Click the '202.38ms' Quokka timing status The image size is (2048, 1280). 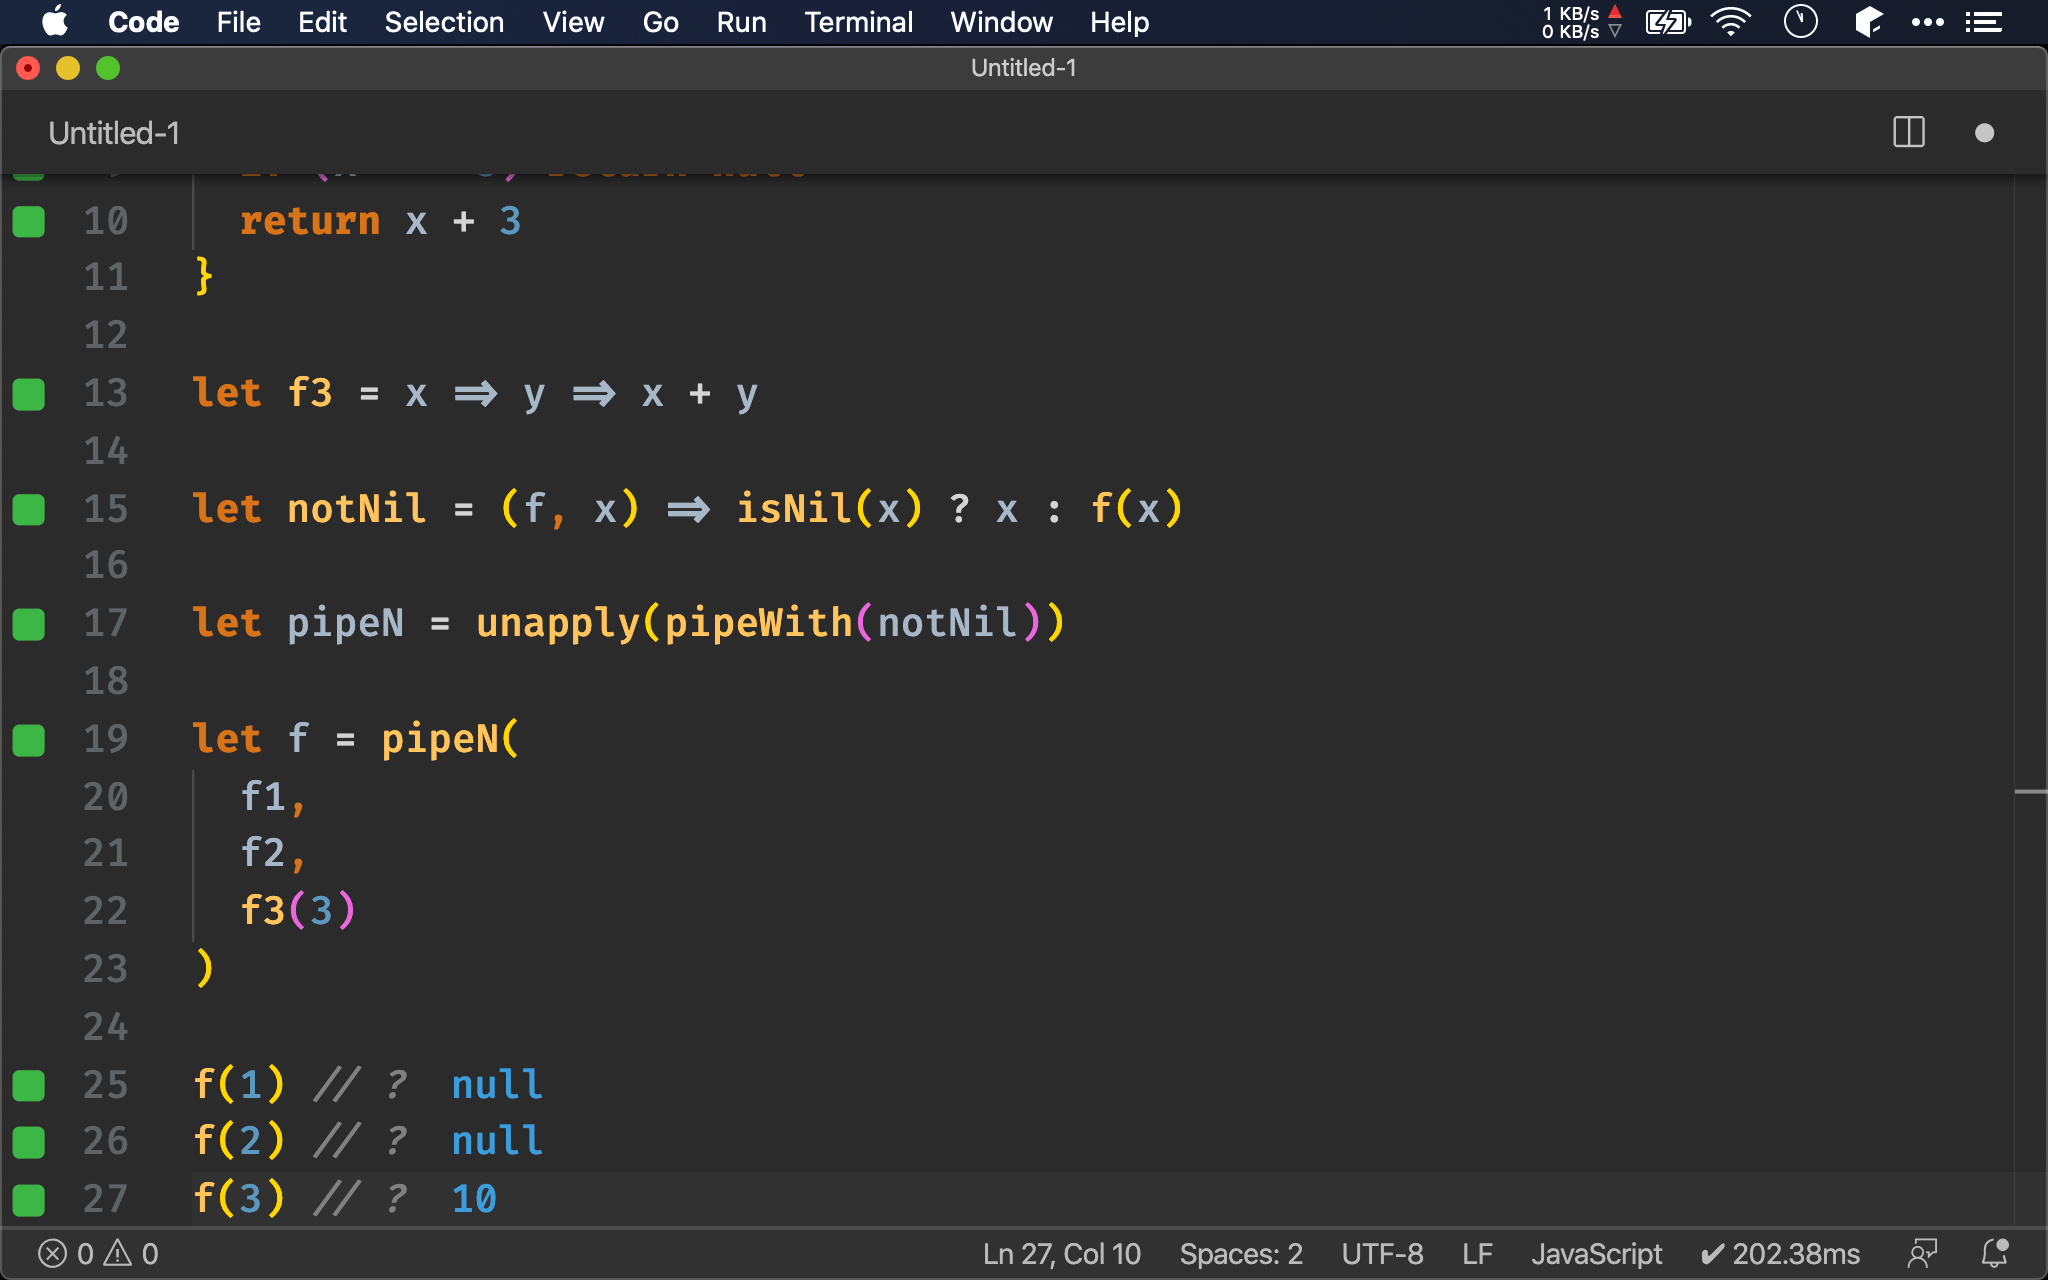pos(1780,1254)
